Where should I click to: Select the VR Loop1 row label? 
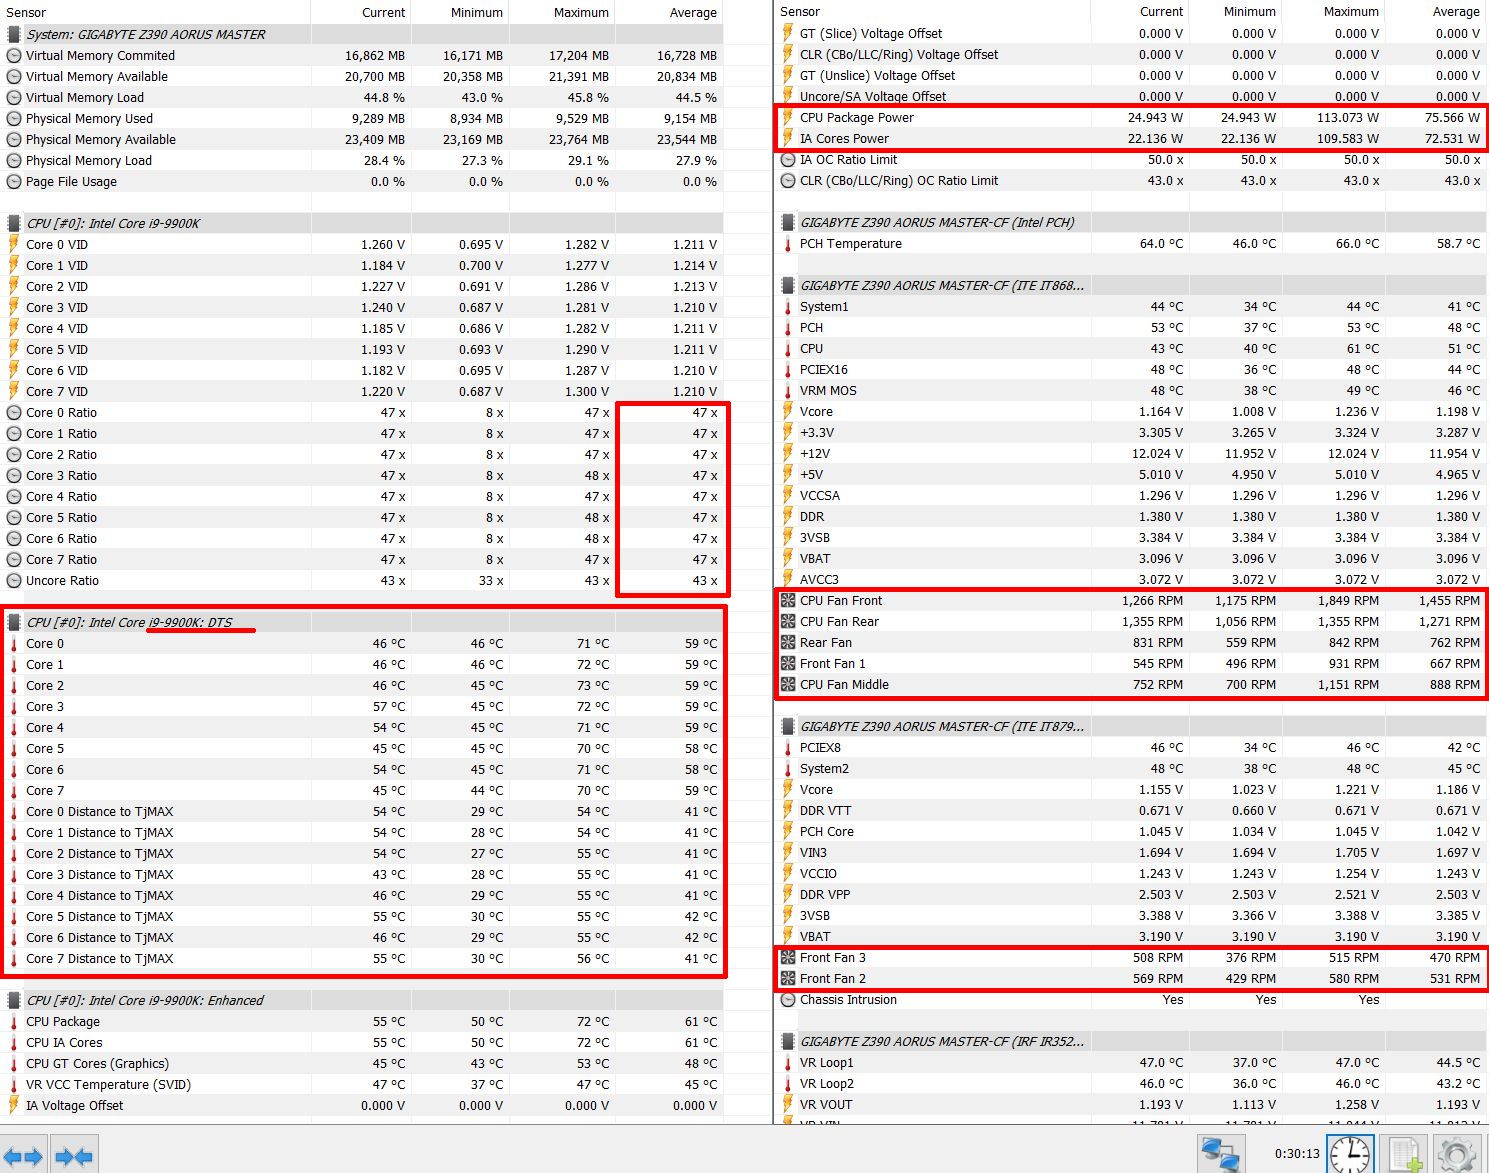point(827,1062)
